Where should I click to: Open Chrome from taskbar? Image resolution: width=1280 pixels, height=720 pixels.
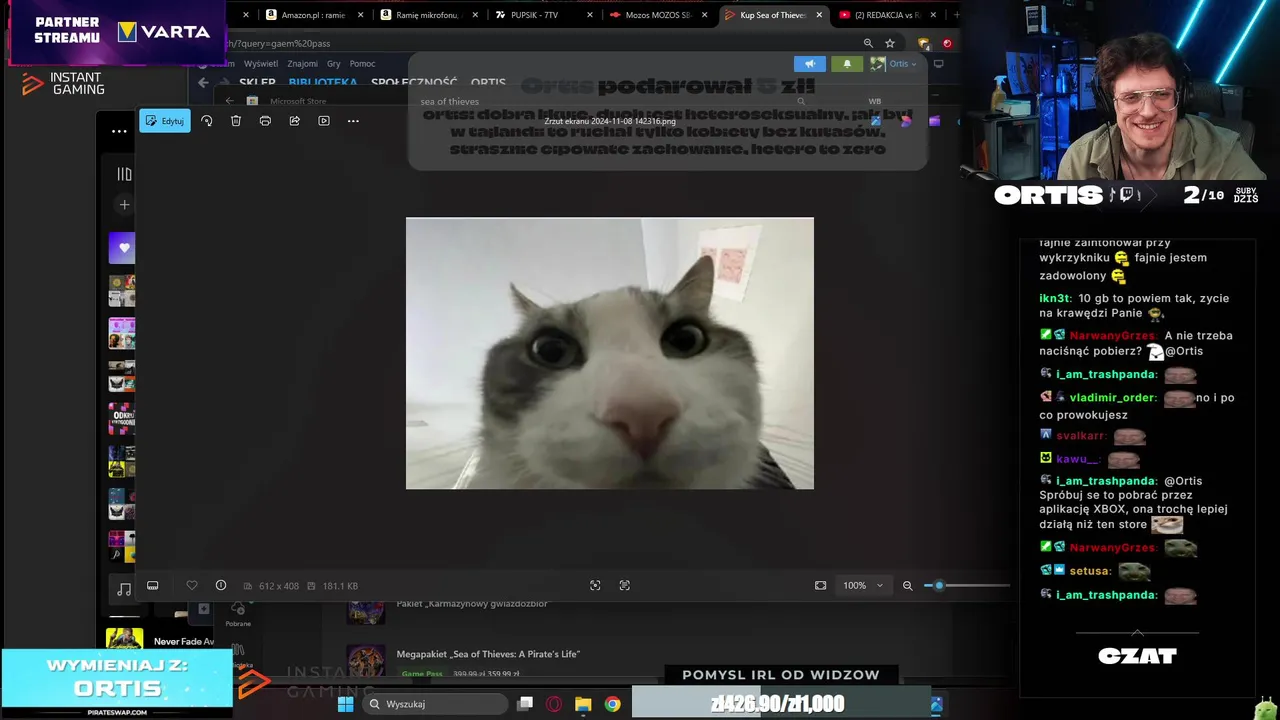tap(612, 704)
